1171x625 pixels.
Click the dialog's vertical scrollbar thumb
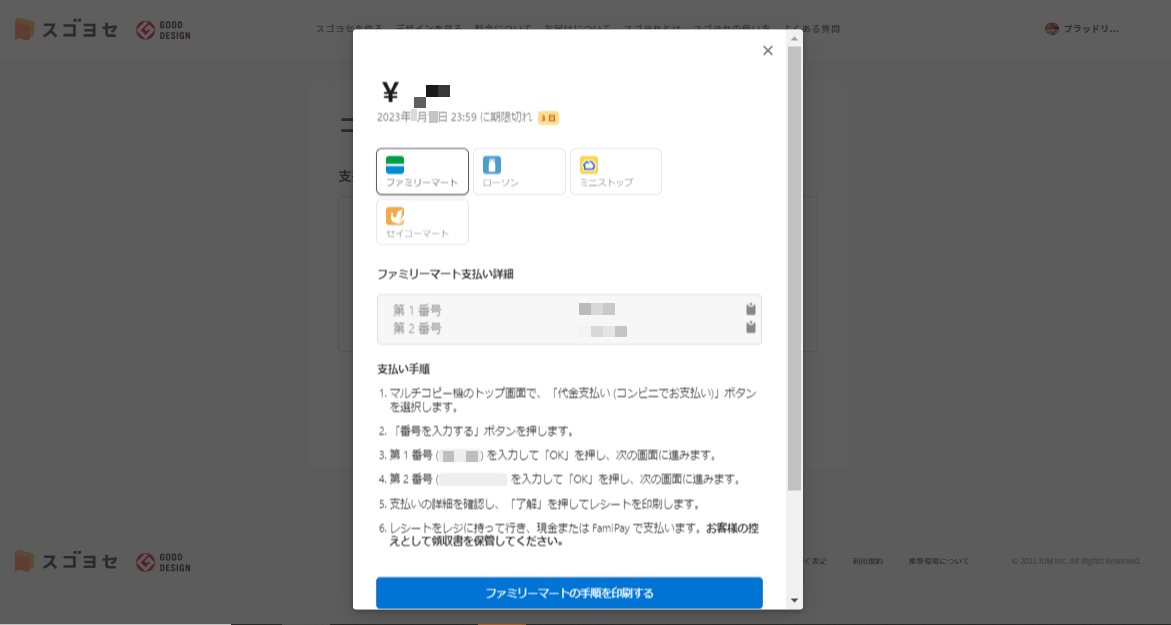[794, 267]
